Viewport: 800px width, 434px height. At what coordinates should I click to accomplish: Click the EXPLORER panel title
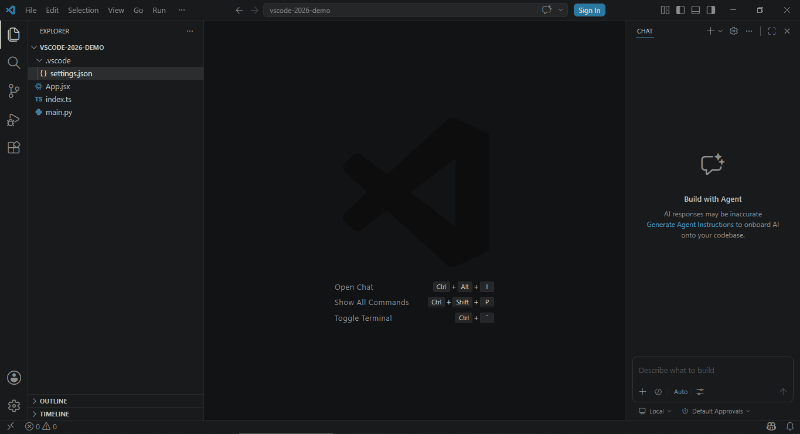click(x=55, y=31)
